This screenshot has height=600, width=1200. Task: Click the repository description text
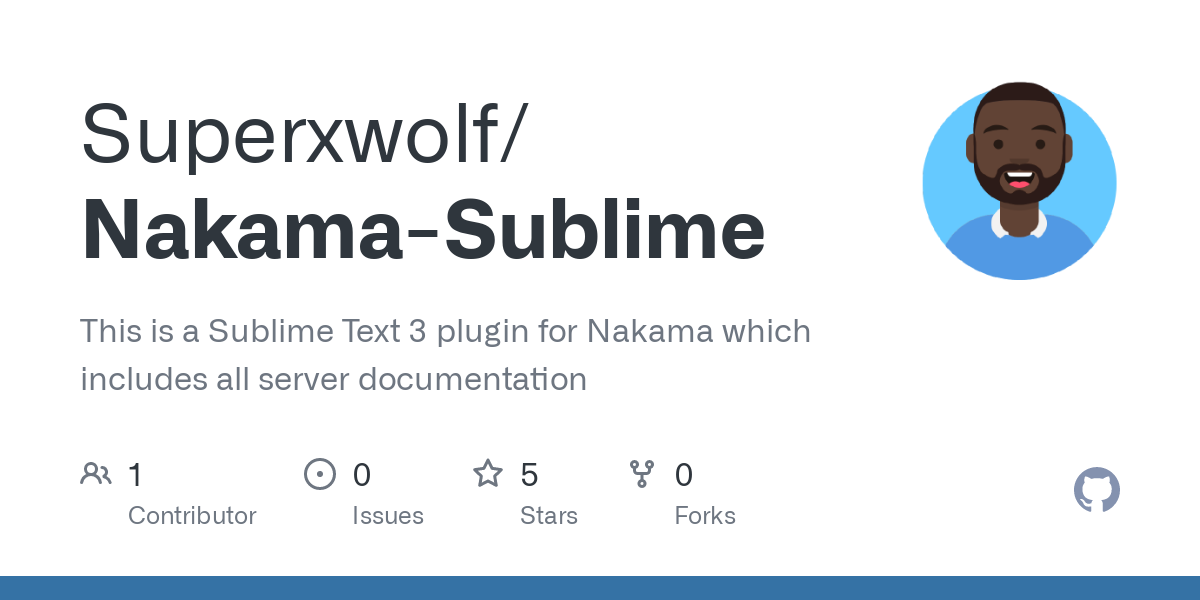pyautogui.click(x=445, y=355)
